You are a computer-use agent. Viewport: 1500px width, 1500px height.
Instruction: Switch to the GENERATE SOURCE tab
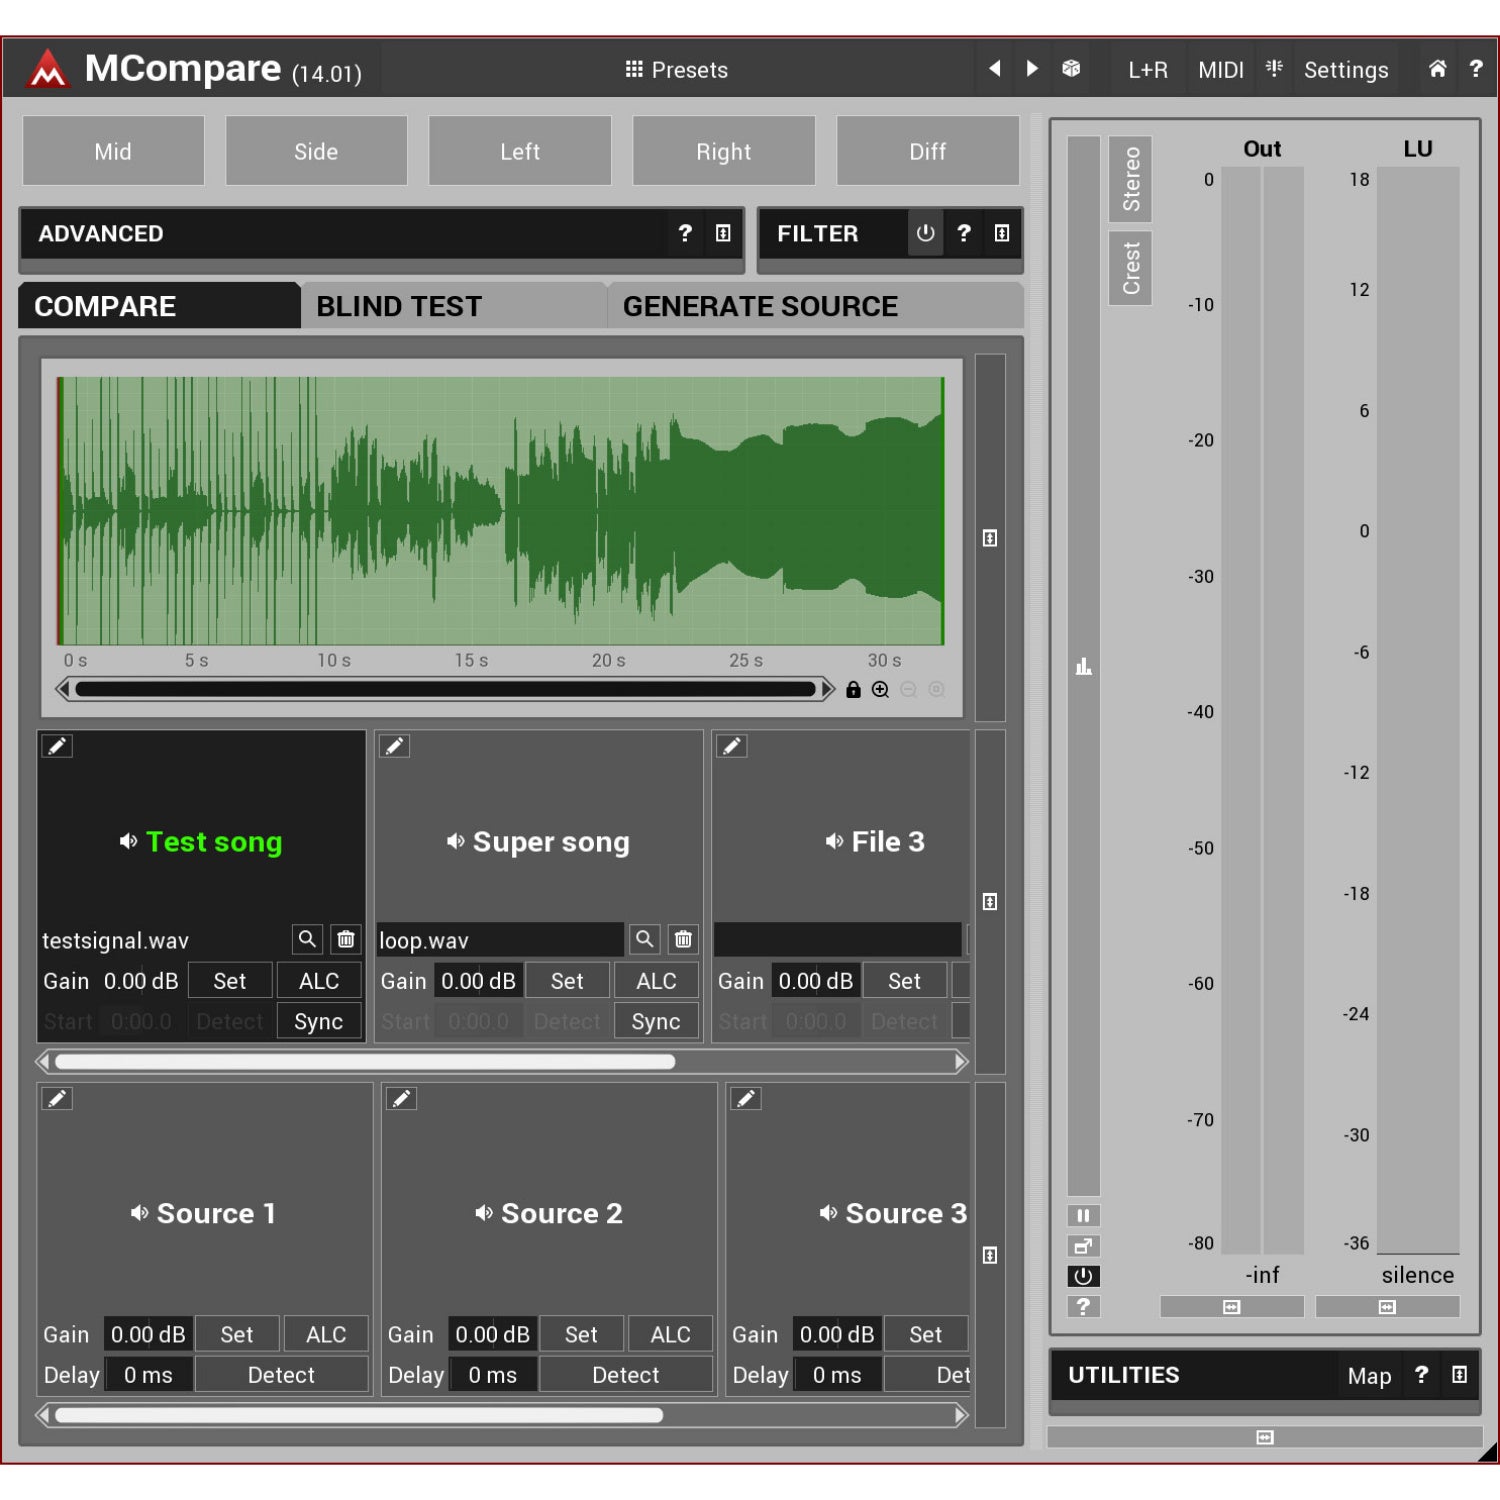click(815, 306)
